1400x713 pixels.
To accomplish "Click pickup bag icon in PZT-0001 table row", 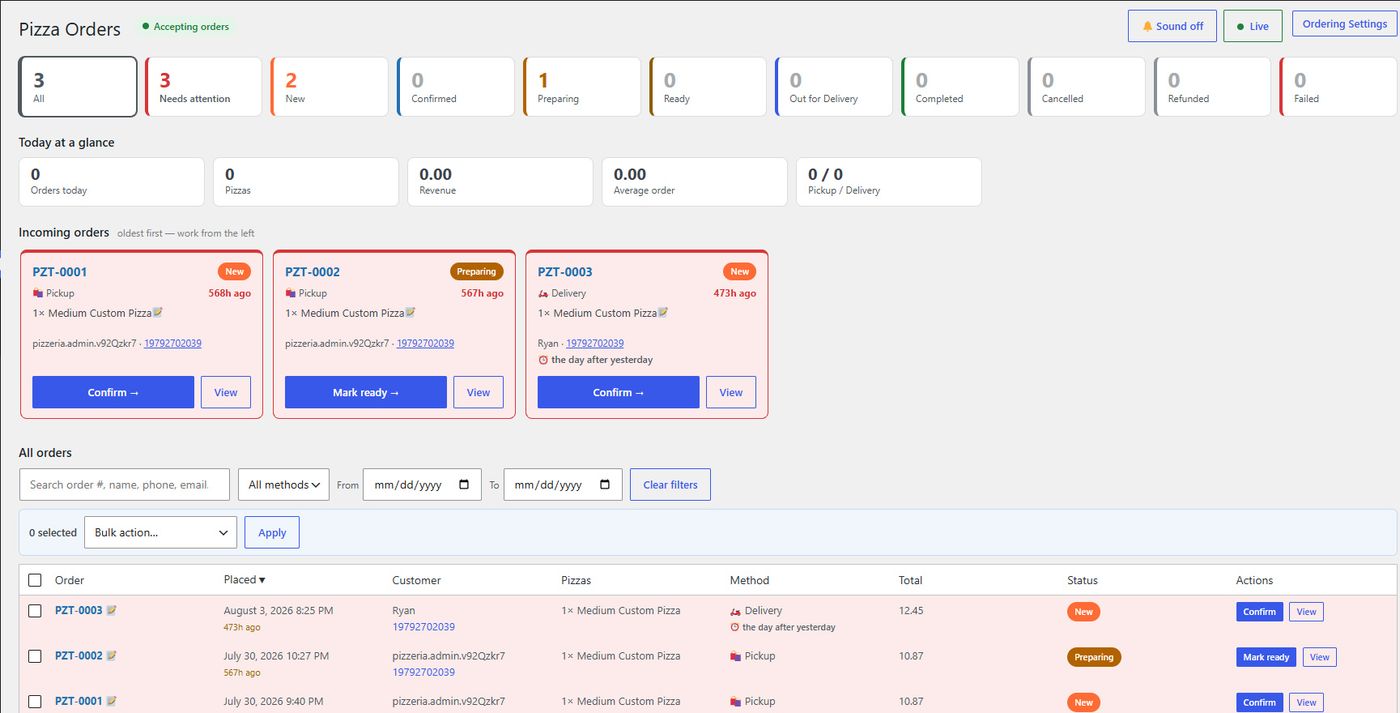I will (x=736, y=702).
